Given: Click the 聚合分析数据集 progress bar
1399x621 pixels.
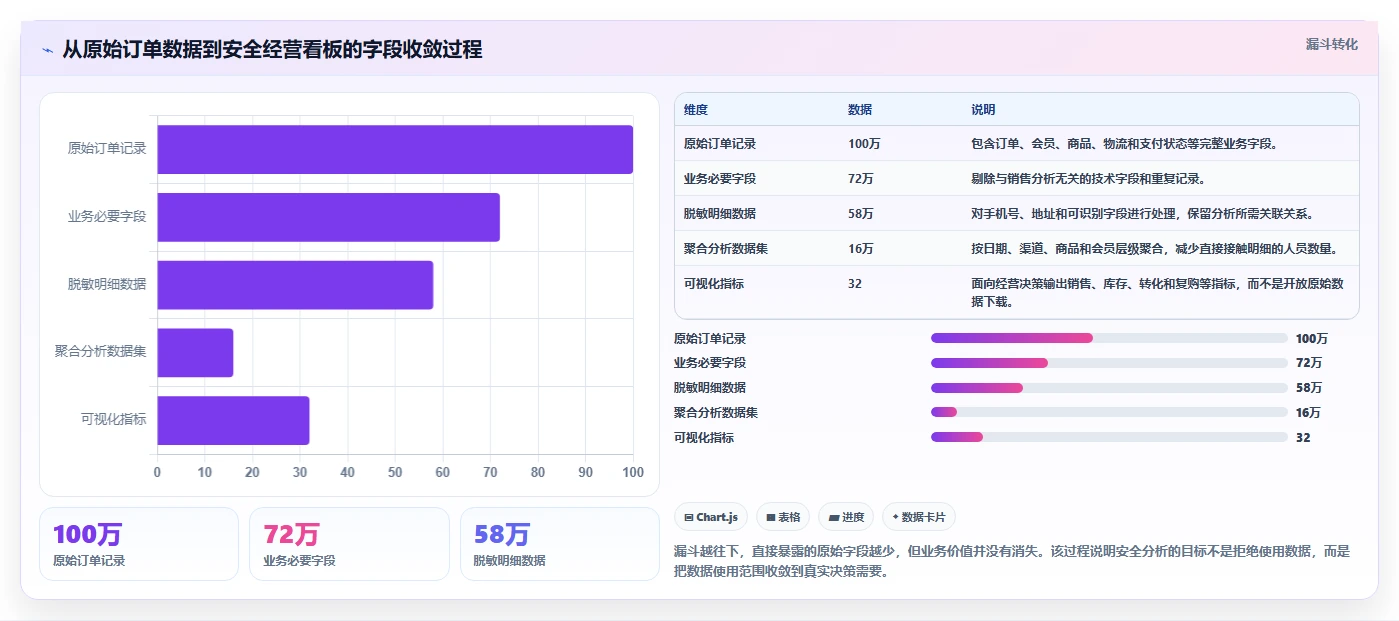Looking at the screenshot, I should point(1109,412).
